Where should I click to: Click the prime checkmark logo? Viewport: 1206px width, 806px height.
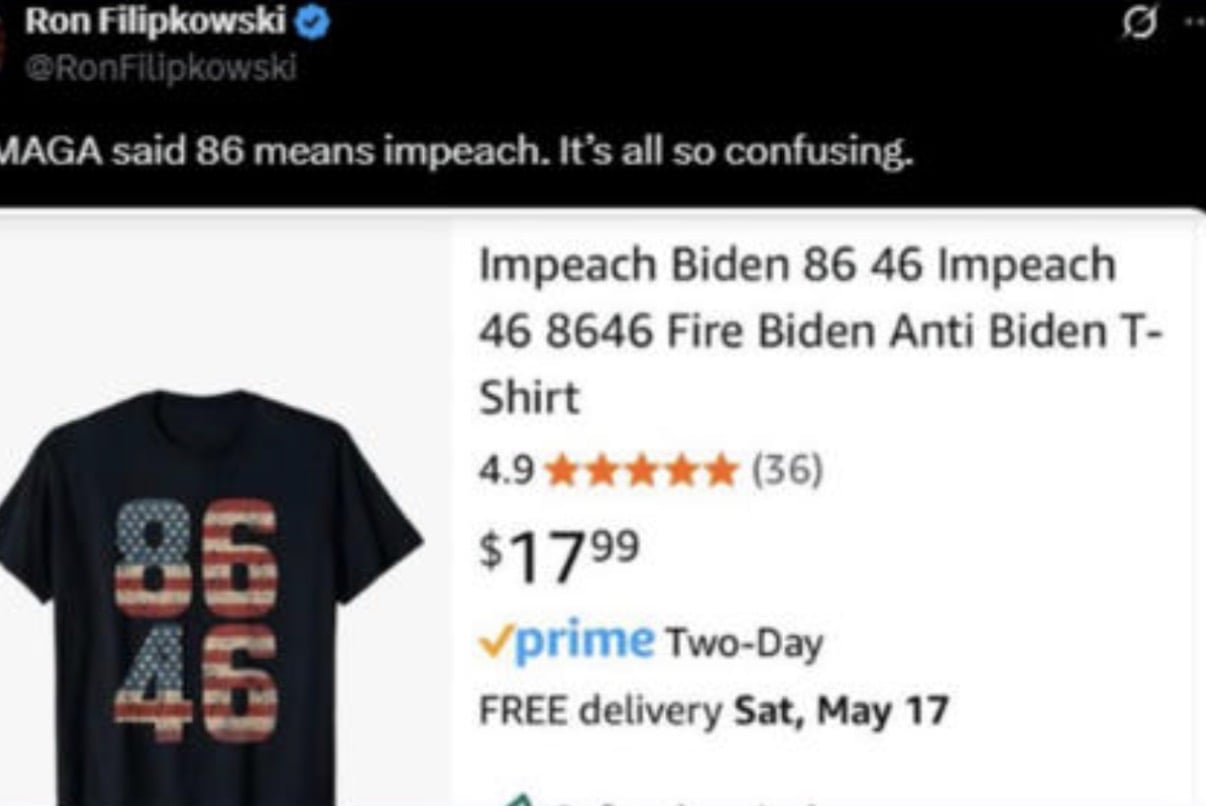[567, 639]
